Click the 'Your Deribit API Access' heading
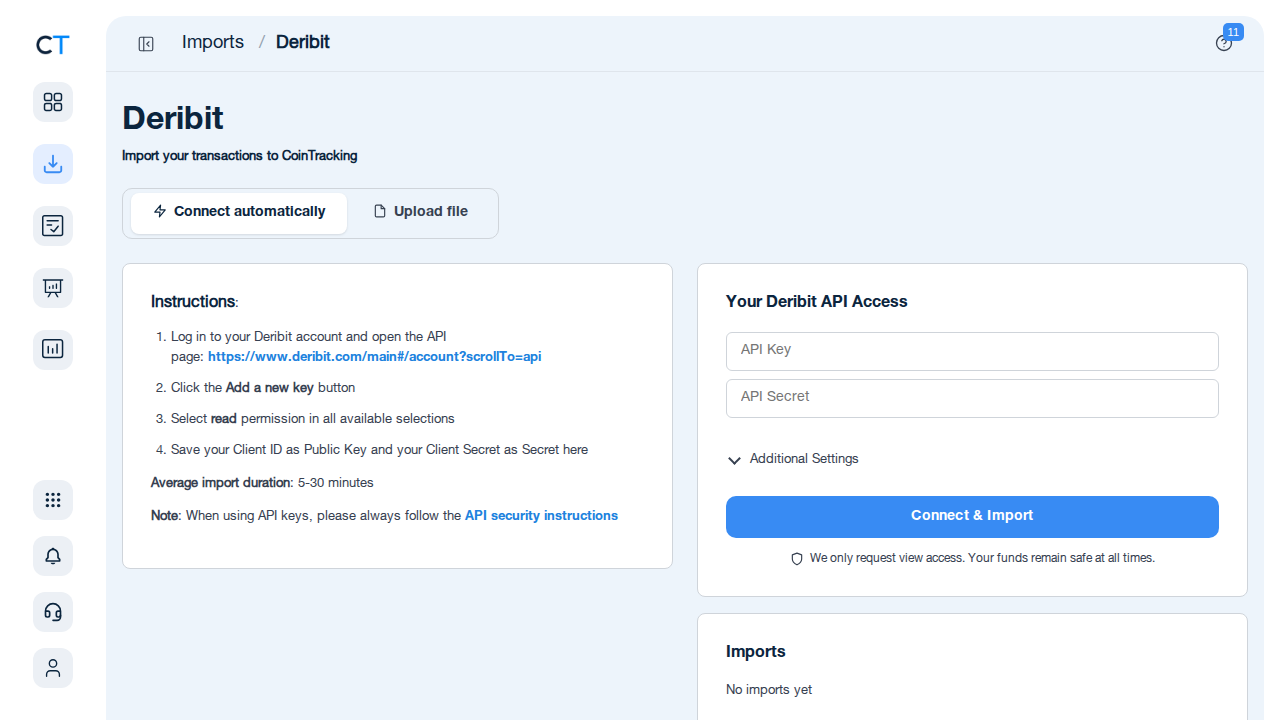This screenshot has height=720, width=1280. [817, 301]
